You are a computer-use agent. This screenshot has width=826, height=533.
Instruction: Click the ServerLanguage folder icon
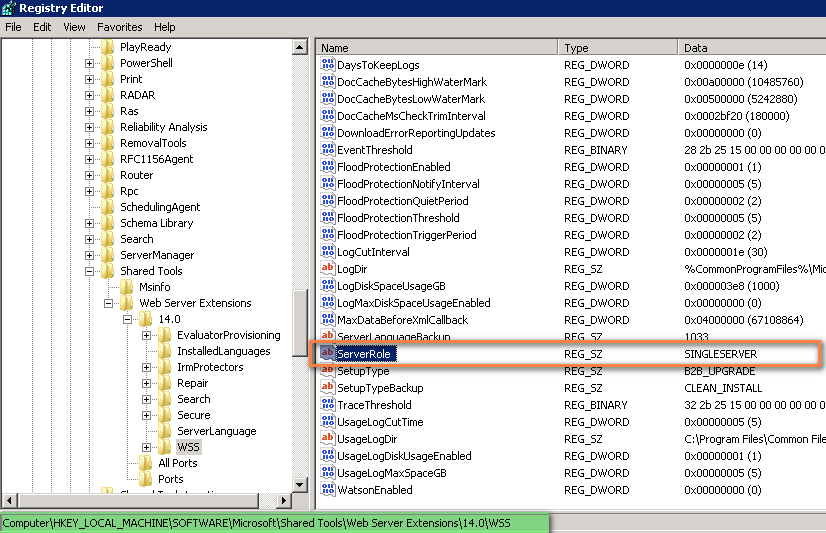164,431
